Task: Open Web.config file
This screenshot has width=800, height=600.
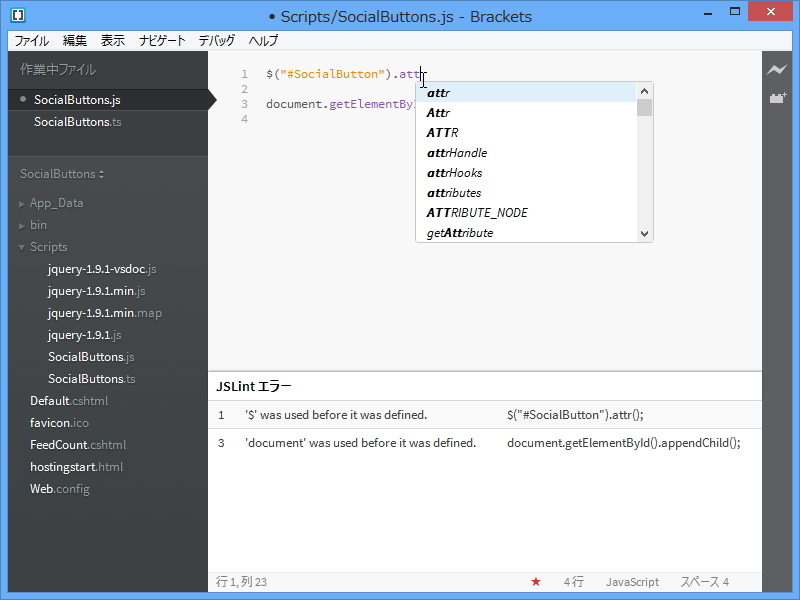Action: point(60,488)
